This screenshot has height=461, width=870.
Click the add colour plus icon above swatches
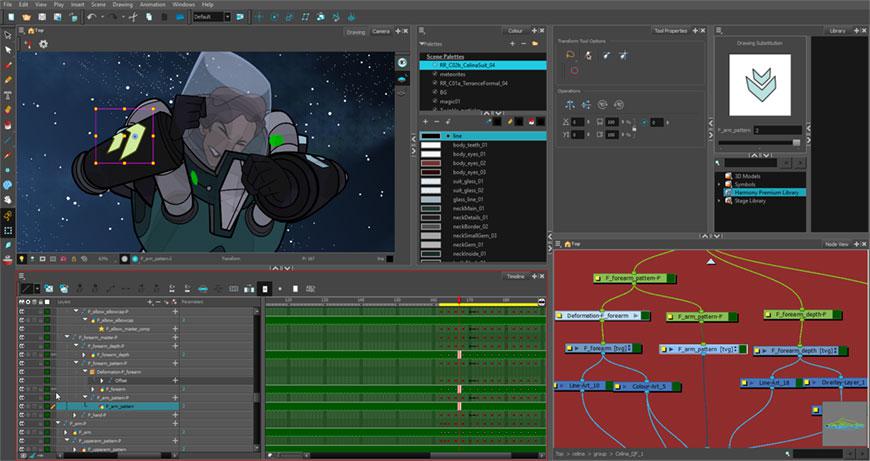pos(426,121)
